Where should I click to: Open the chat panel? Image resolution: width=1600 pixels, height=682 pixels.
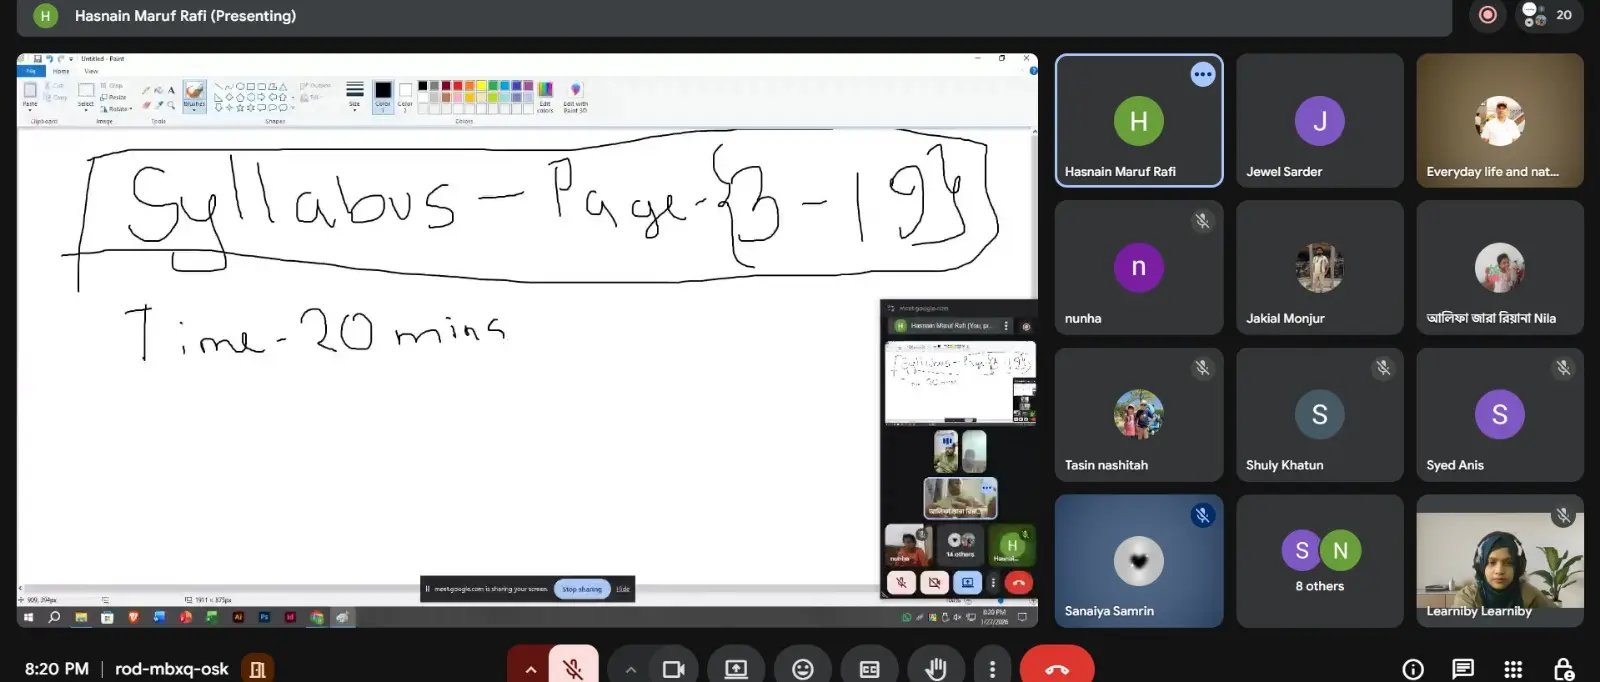(x=1463, y=669)
